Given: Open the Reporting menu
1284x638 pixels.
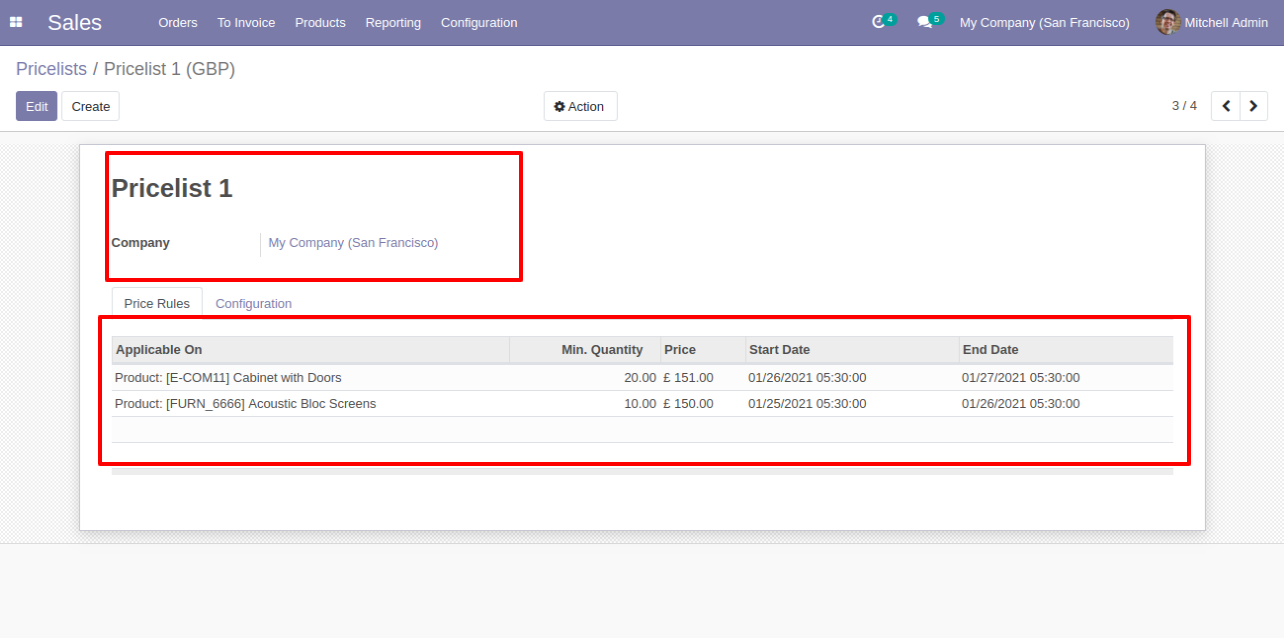Looking at the screenshot, I should pyautogui.click(x=393, y=22).
